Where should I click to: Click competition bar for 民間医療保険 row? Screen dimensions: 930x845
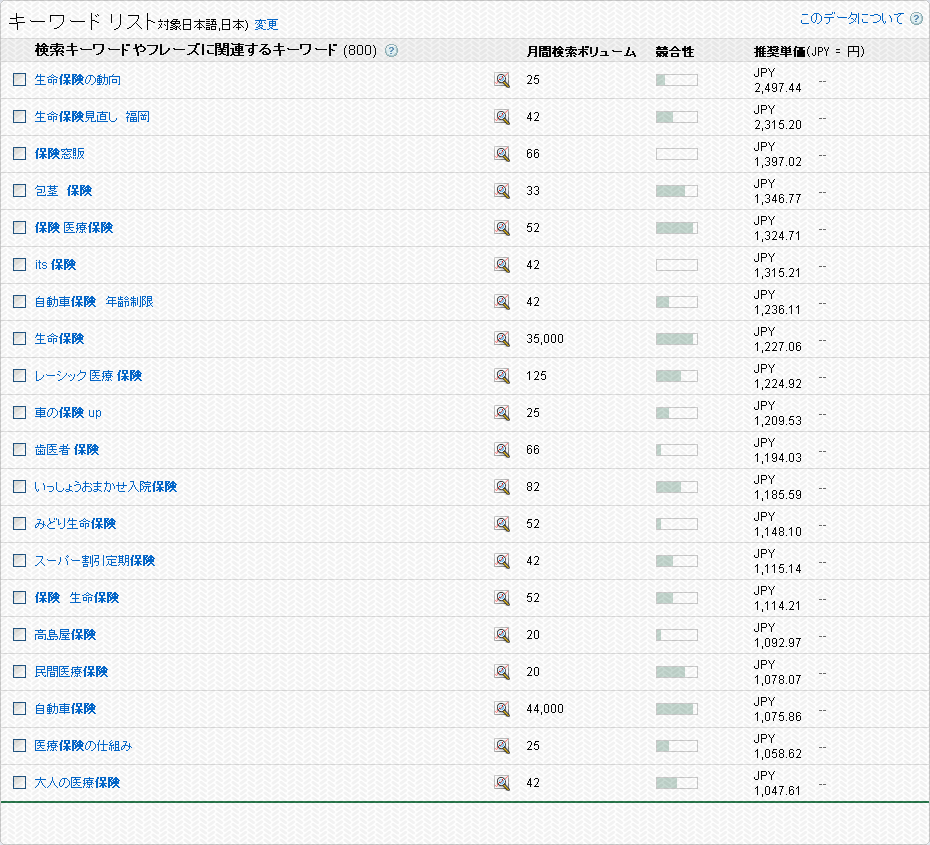pyautogui.click(x=676, y=672)
